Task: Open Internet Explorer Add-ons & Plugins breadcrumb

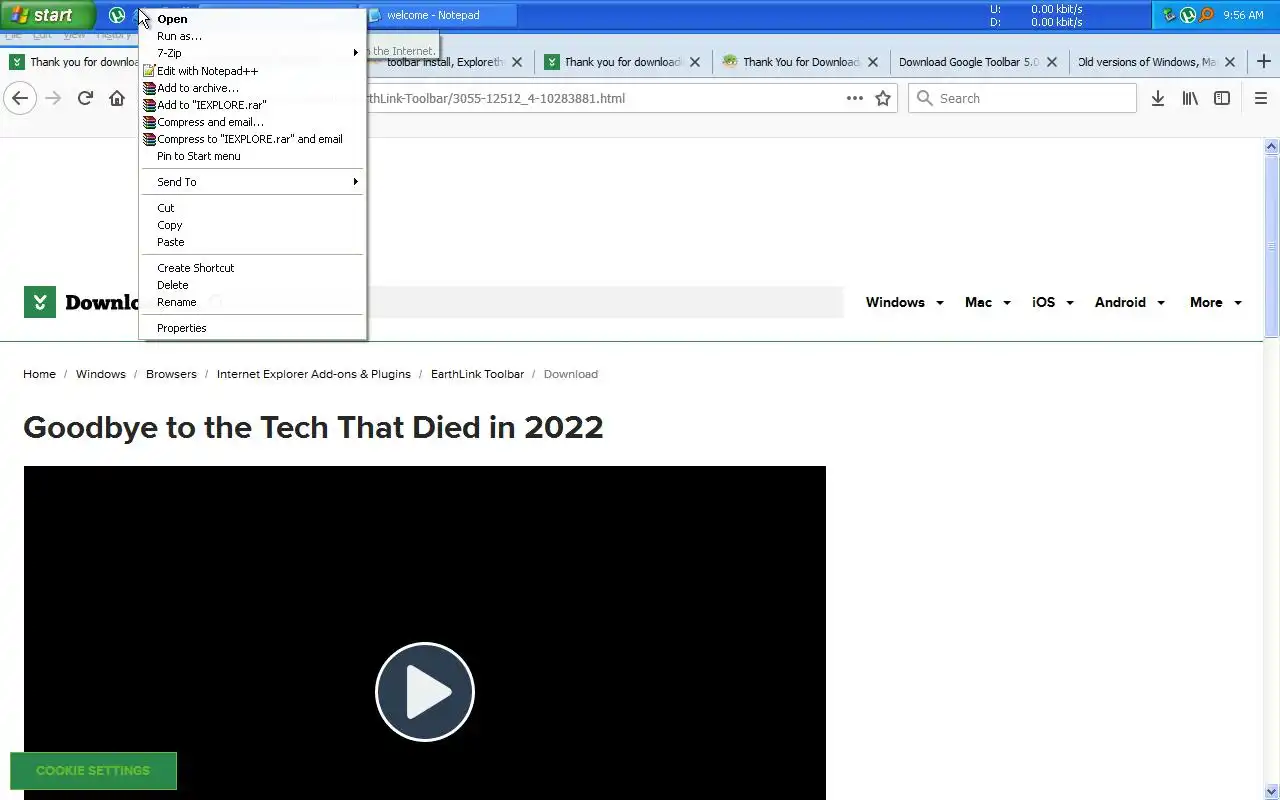Action: tap(314, 374)
